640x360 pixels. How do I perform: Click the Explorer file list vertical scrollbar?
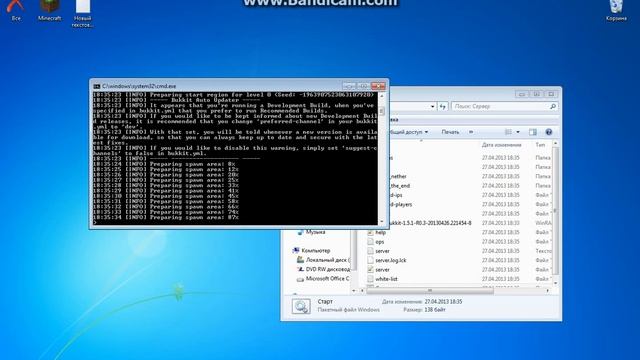pos(555,212)
